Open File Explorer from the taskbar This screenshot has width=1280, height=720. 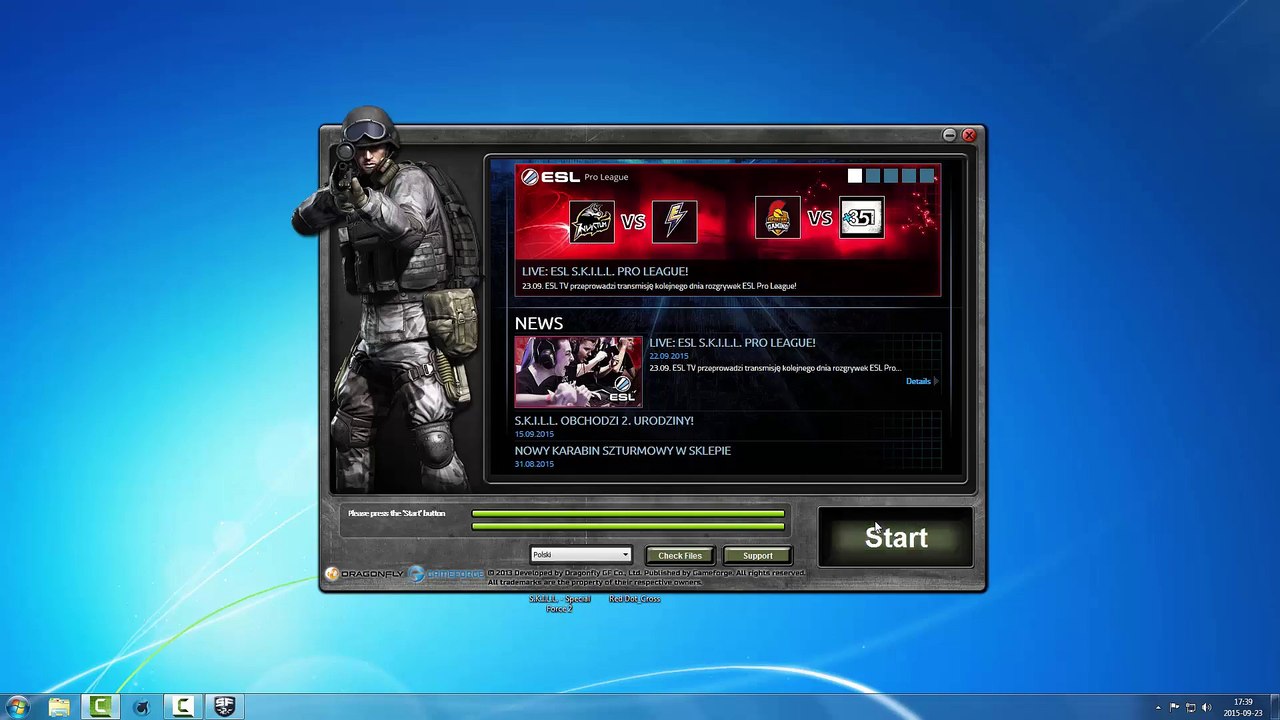tap(59, 707)
